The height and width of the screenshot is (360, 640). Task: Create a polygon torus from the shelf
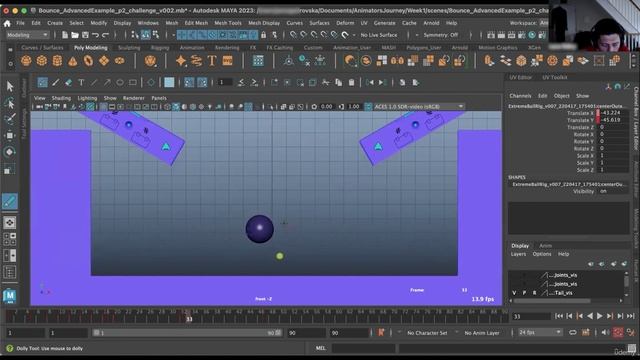tap(88, 61)
